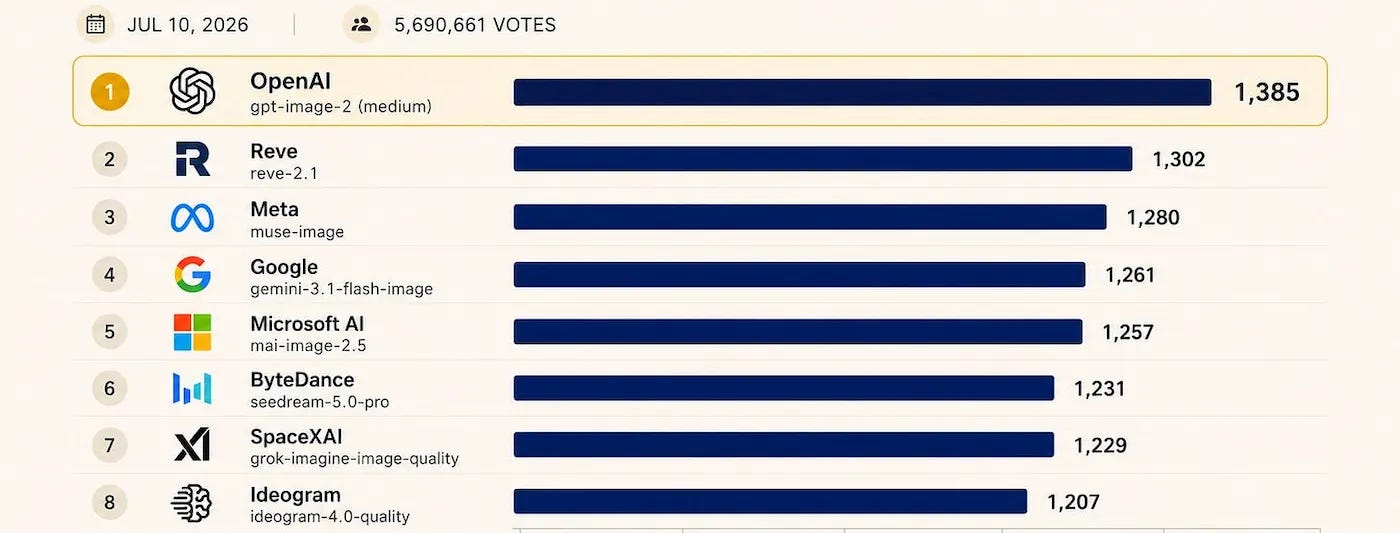Click the Google G logo

[193, 274]
